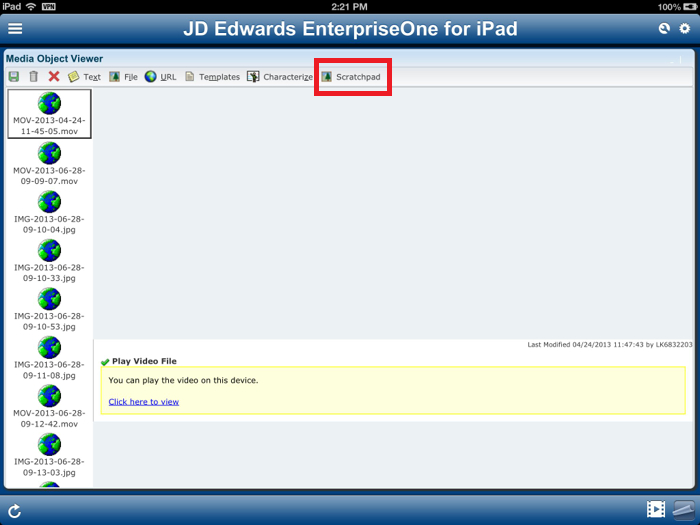The width and height of the screenshot is (700, 525).
Task: Open Templates in the toolbar
Action: click(212, 77)
